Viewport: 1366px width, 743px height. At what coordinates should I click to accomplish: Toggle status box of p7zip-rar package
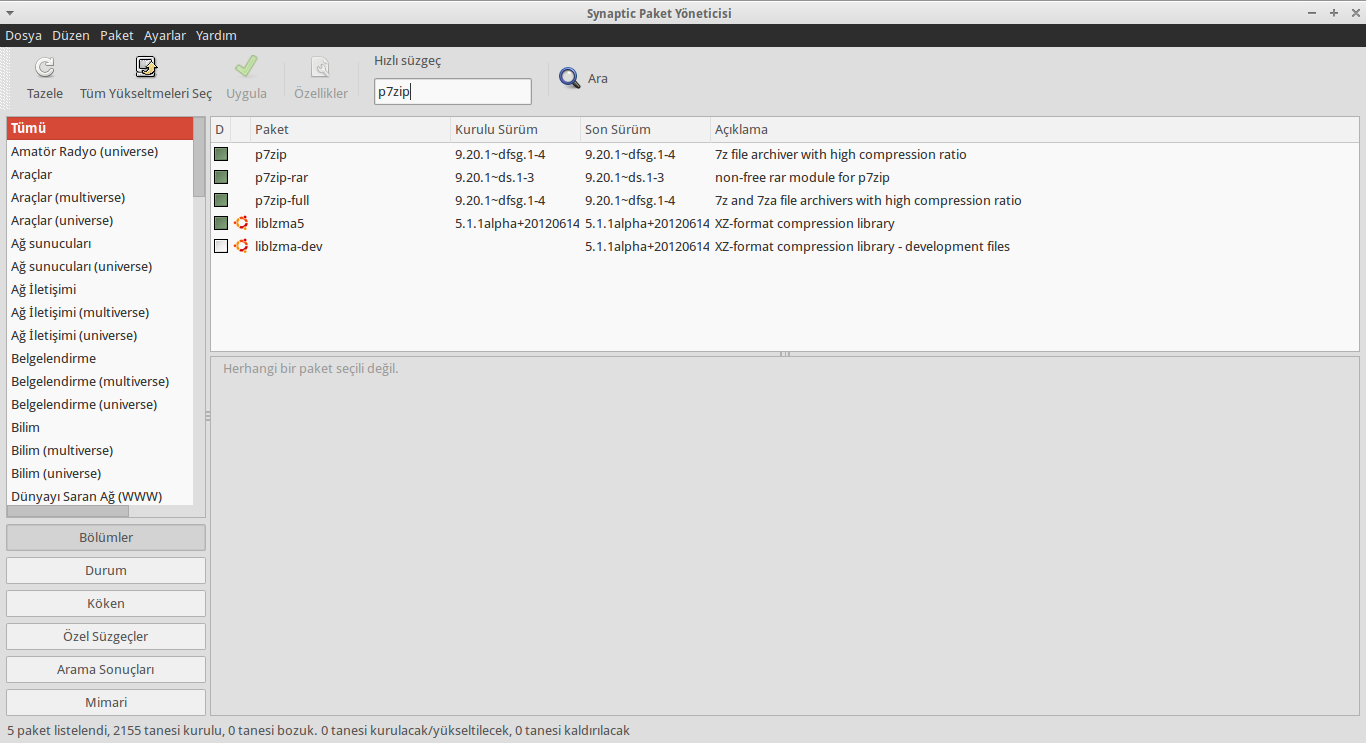[x=221, y=178]
